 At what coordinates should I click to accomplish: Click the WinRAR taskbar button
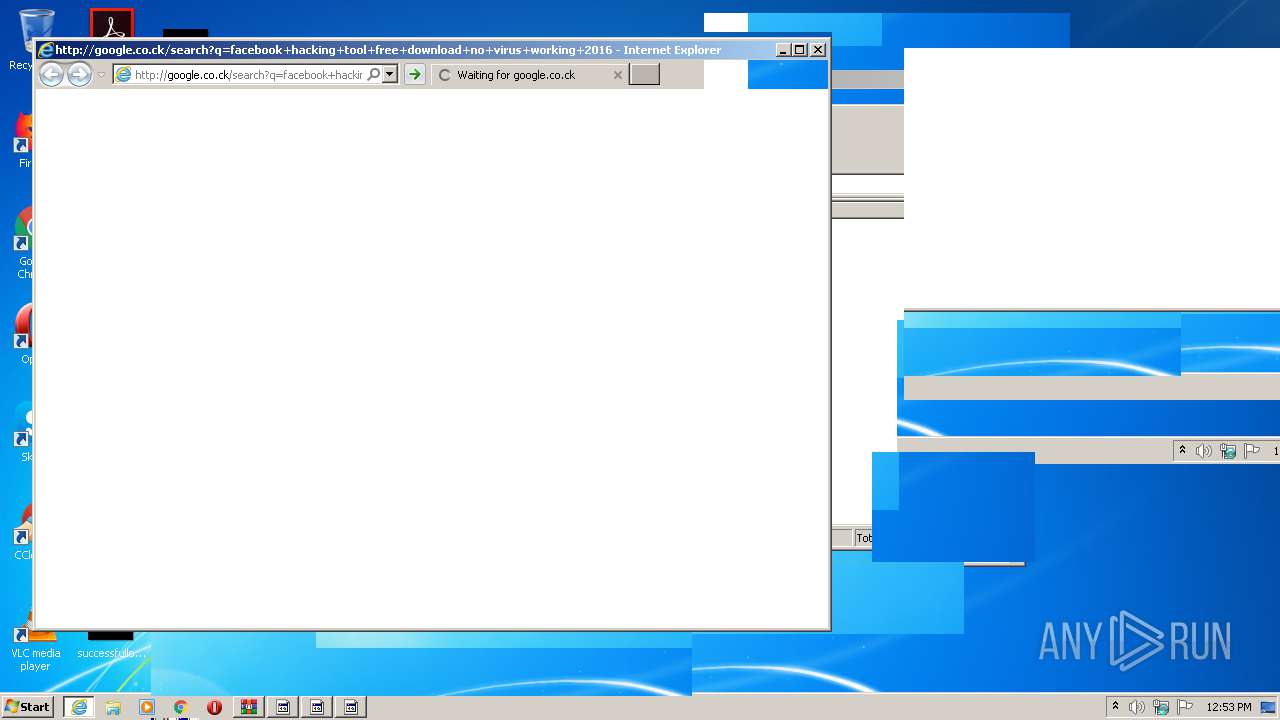pyautogui.click(x=249, y=707)
